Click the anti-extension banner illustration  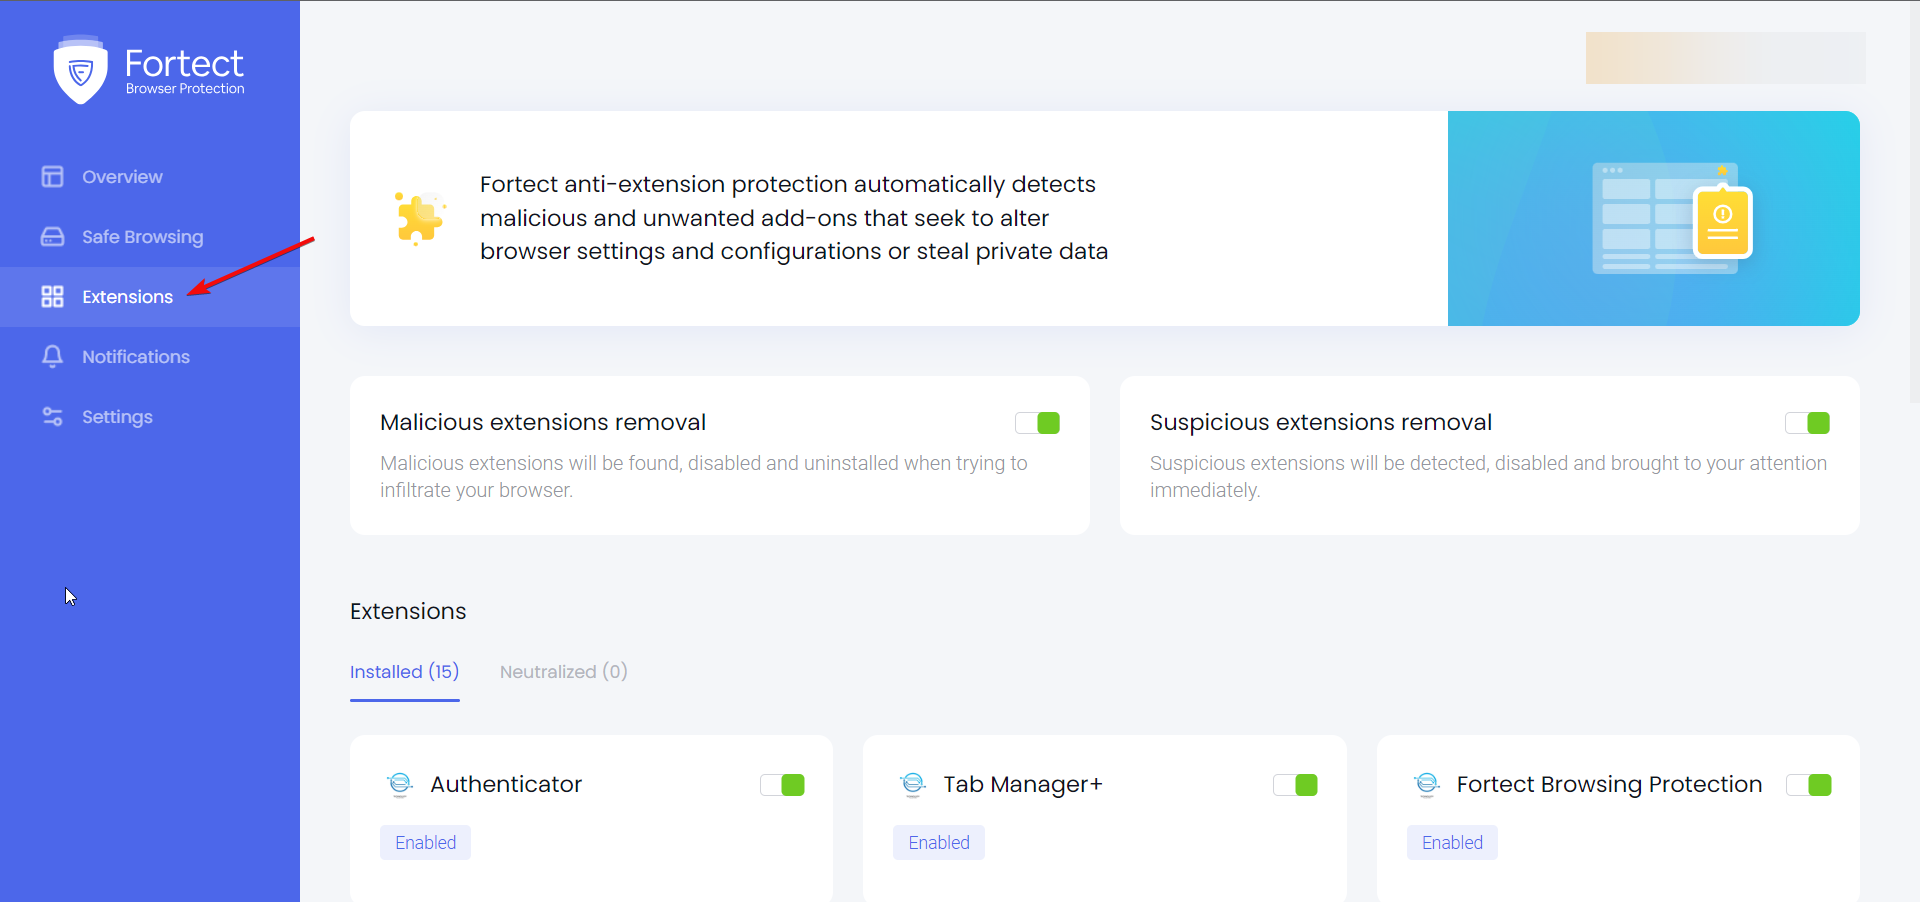pos(1670,218)
